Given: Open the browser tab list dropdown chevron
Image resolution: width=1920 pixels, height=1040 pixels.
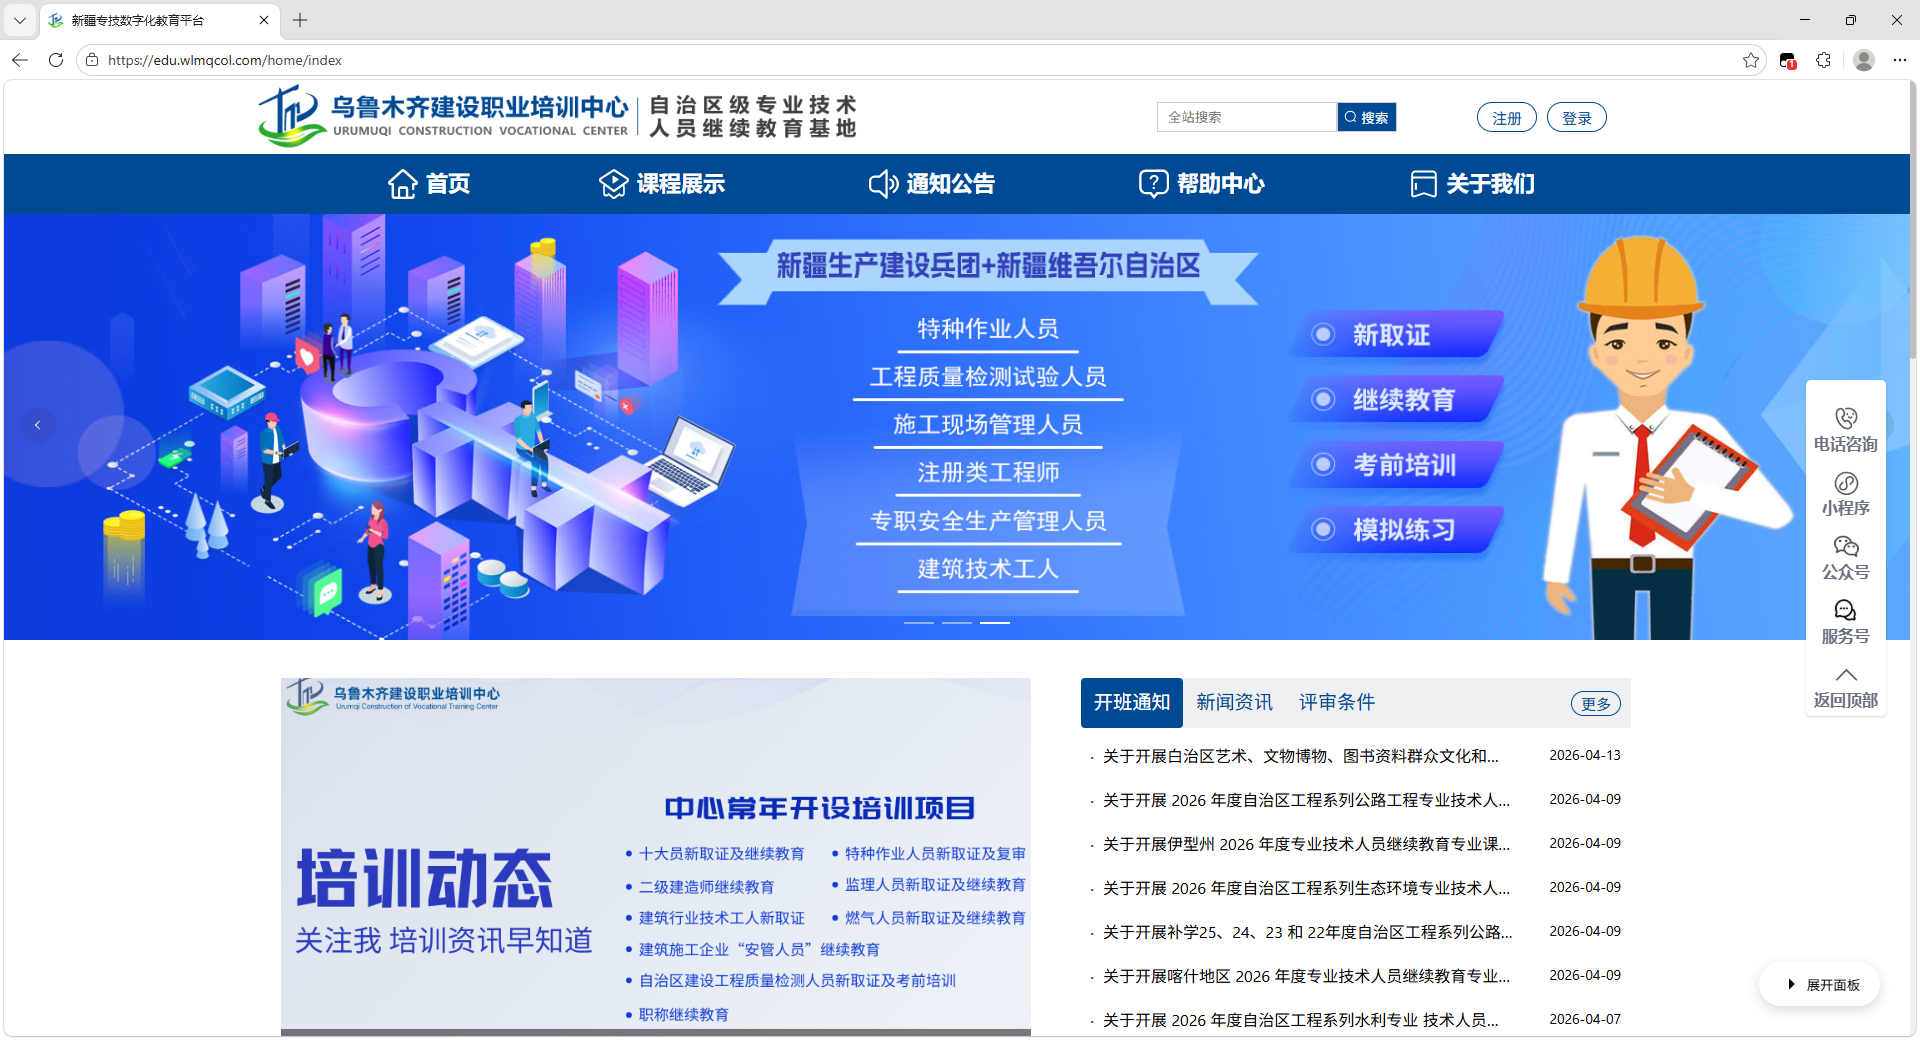Looking at the screenshot, I should 20,20.
